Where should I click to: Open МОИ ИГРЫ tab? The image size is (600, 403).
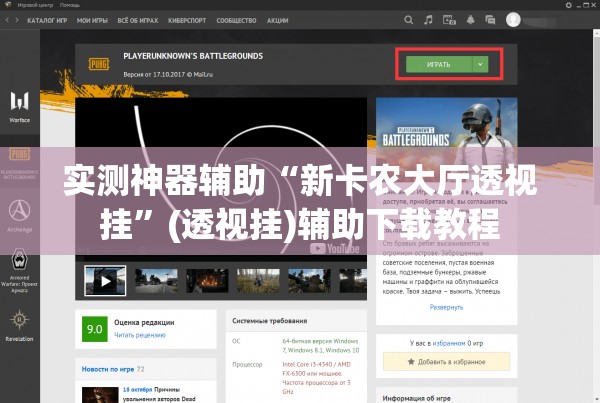[x=92, y=21]
